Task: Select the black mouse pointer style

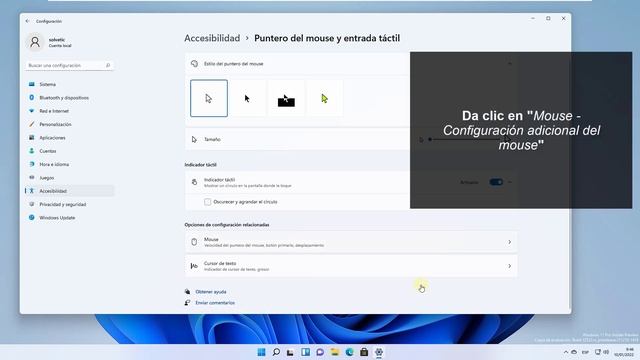Action: tap(247, 98)
